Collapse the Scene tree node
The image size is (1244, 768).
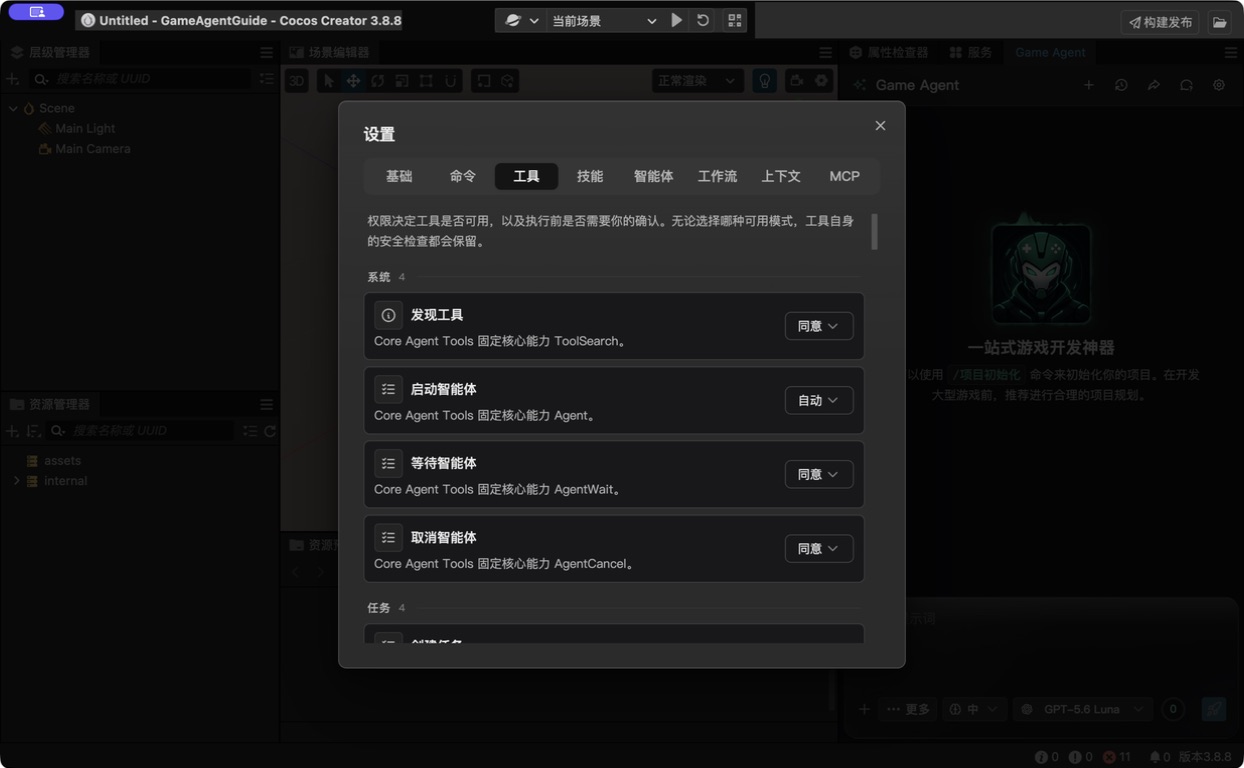tap(13, 108)
